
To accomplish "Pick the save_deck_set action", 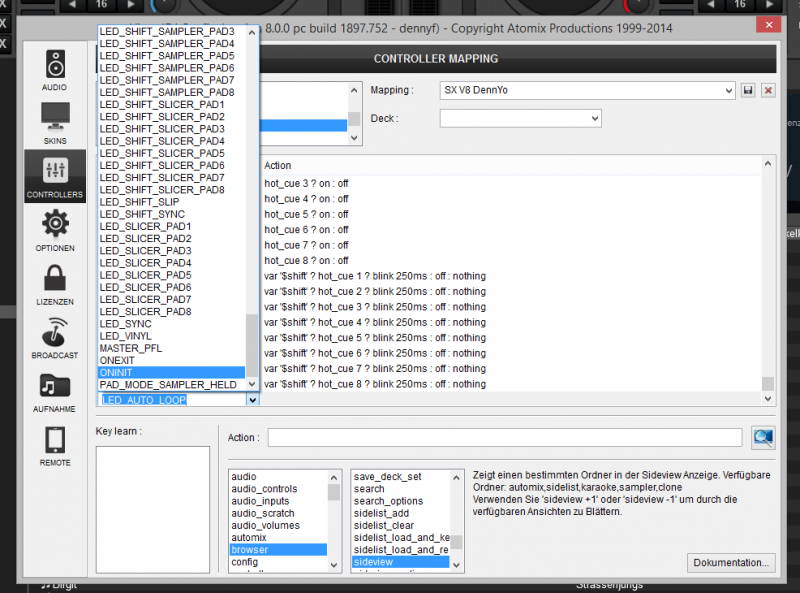I will pyautogui.click(x=401, y=477).
